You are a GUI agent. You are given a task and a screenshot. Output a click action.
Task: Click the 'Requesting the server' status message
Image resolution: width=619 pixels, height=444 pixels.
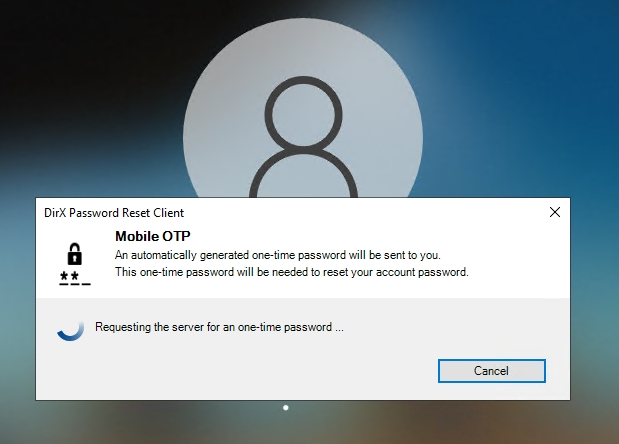tap(219, 327)
